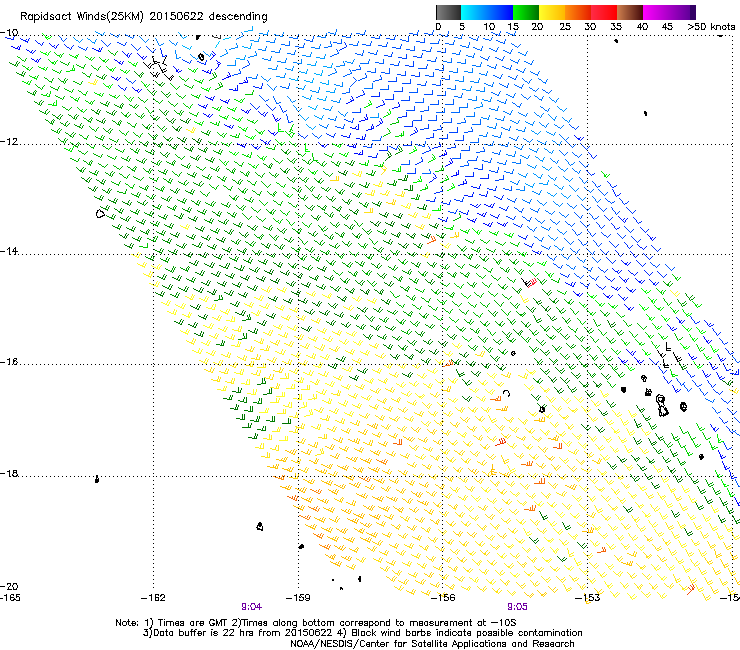Screen dimensions: 740x650
Task: Click the small island outline left of -162 at -13.3
Action: [100, 214]
